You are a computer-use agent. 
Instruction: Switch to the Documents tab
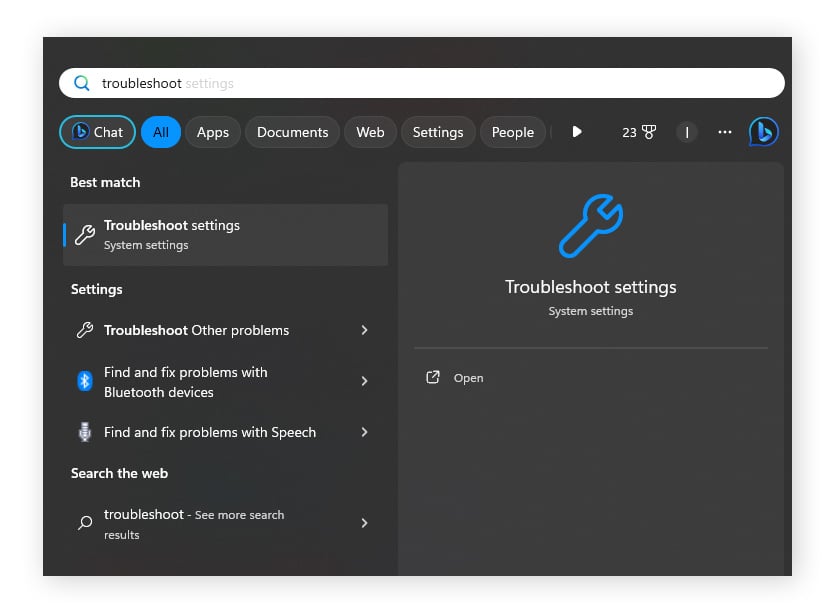(x=292, y=131)
